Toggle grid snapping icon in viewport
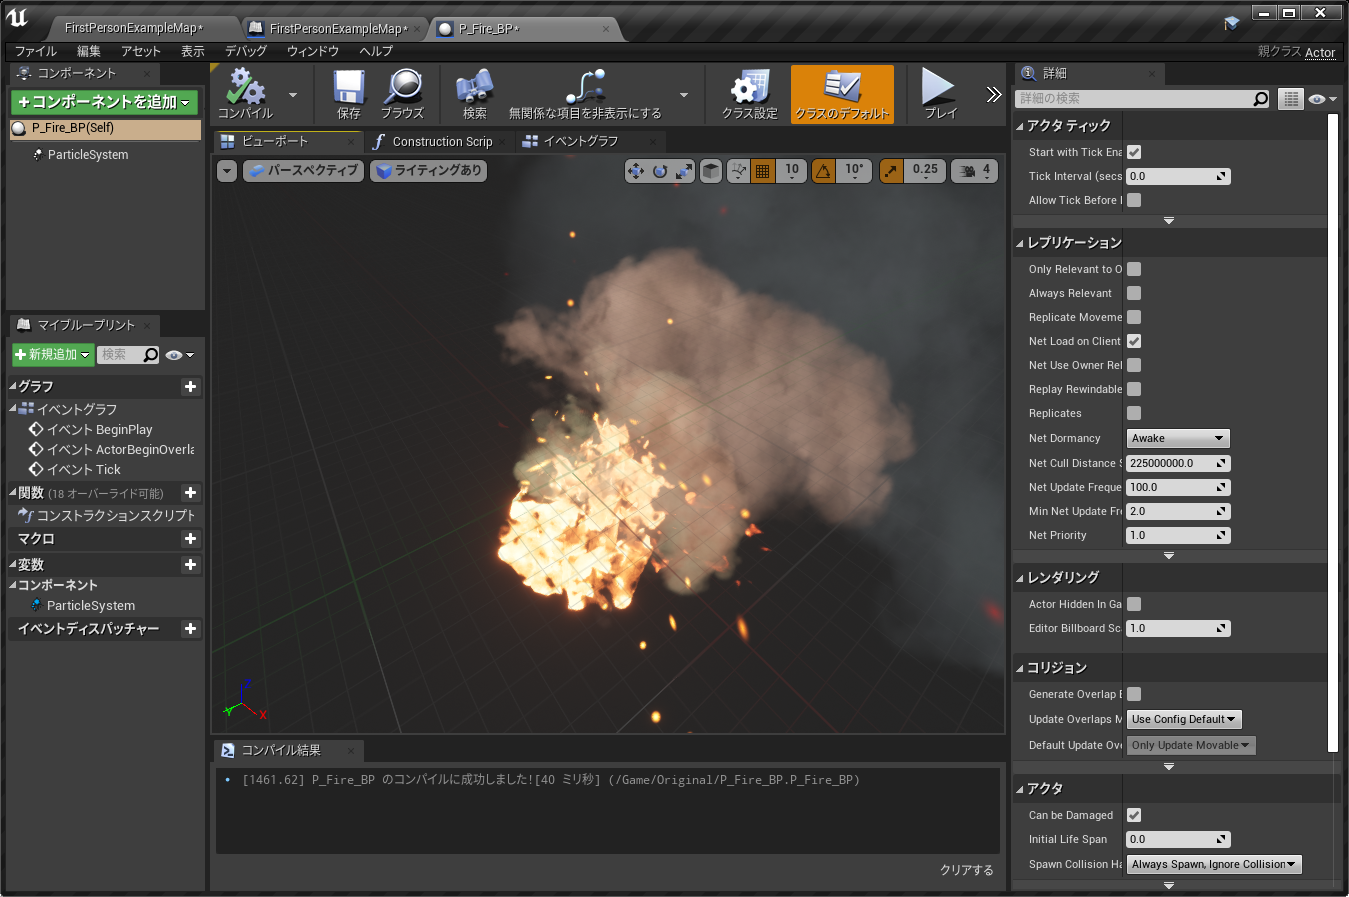The height and width of the screenshot is (897, 1349). pos(763,171)
